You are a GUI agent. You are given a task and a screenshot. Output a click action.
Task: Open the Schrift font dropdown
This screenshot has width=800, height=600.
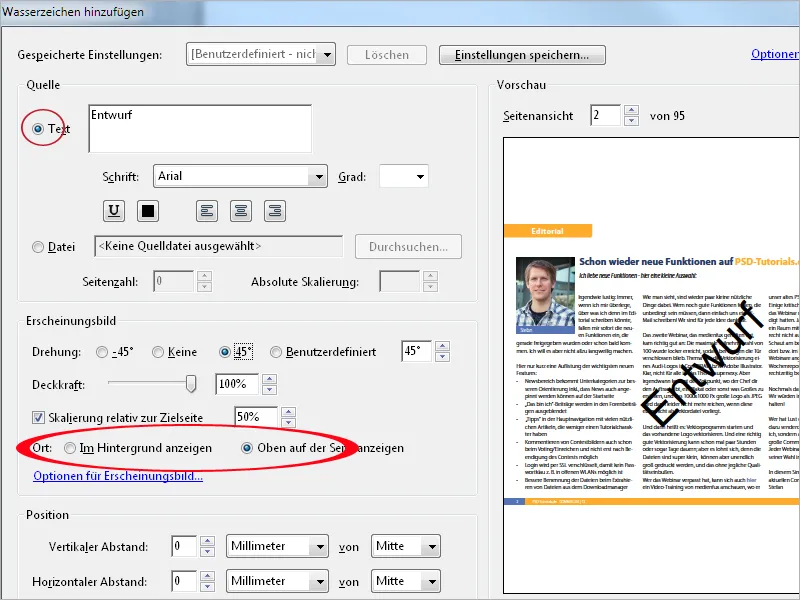[x=240, y=177]
